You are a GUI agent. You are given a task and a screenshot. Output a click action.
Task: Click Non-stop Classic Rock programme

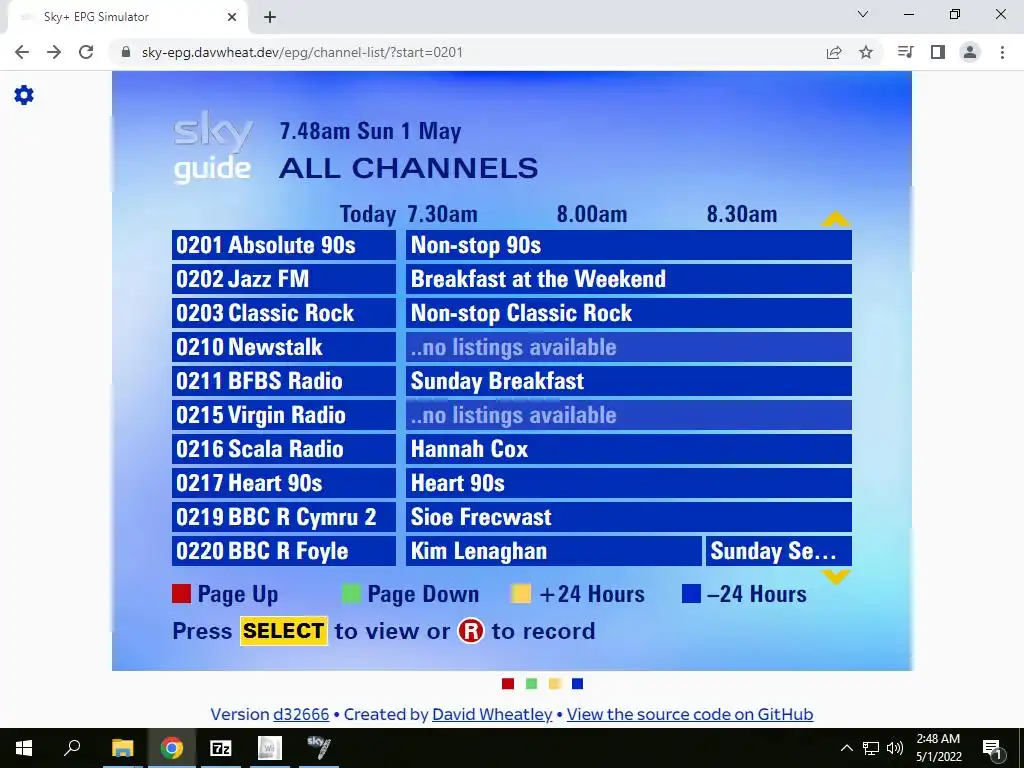629,313
